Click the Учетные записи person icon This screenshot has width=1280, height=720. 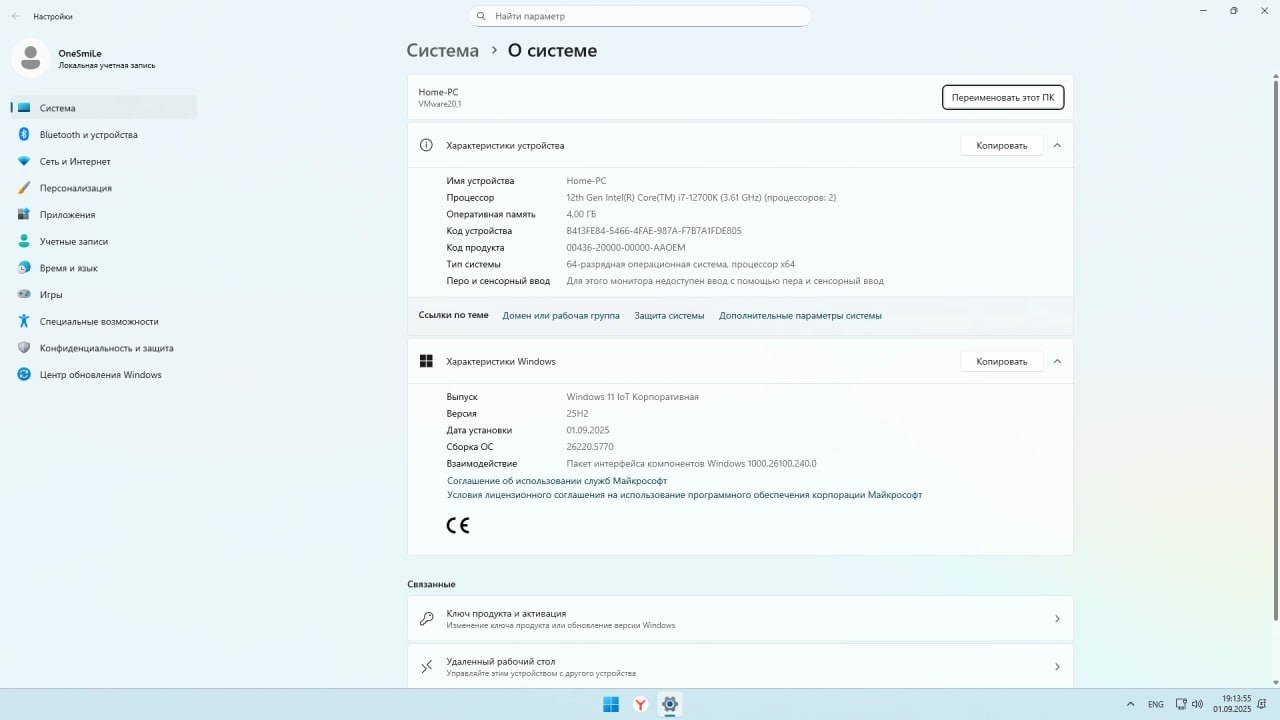(24, 241)
